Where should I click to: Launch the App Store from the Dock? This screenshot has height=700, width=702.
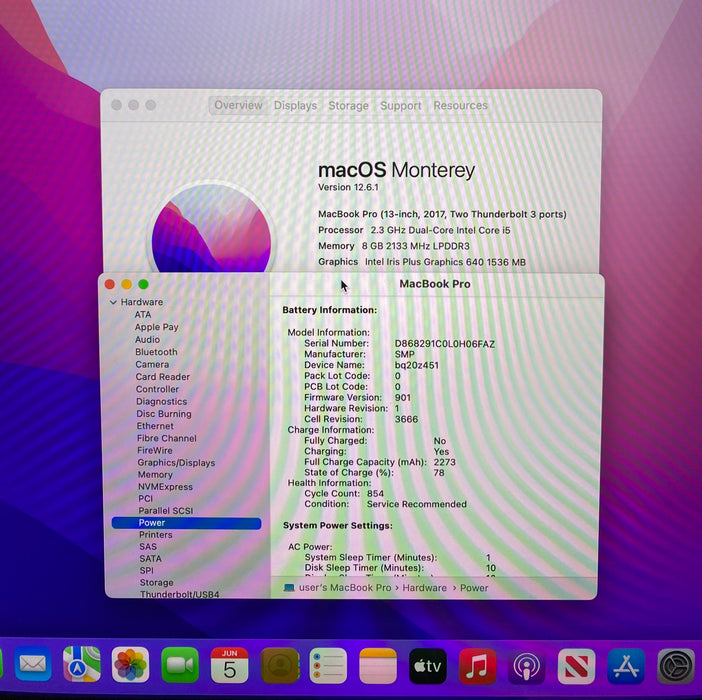tap(626, 667)
